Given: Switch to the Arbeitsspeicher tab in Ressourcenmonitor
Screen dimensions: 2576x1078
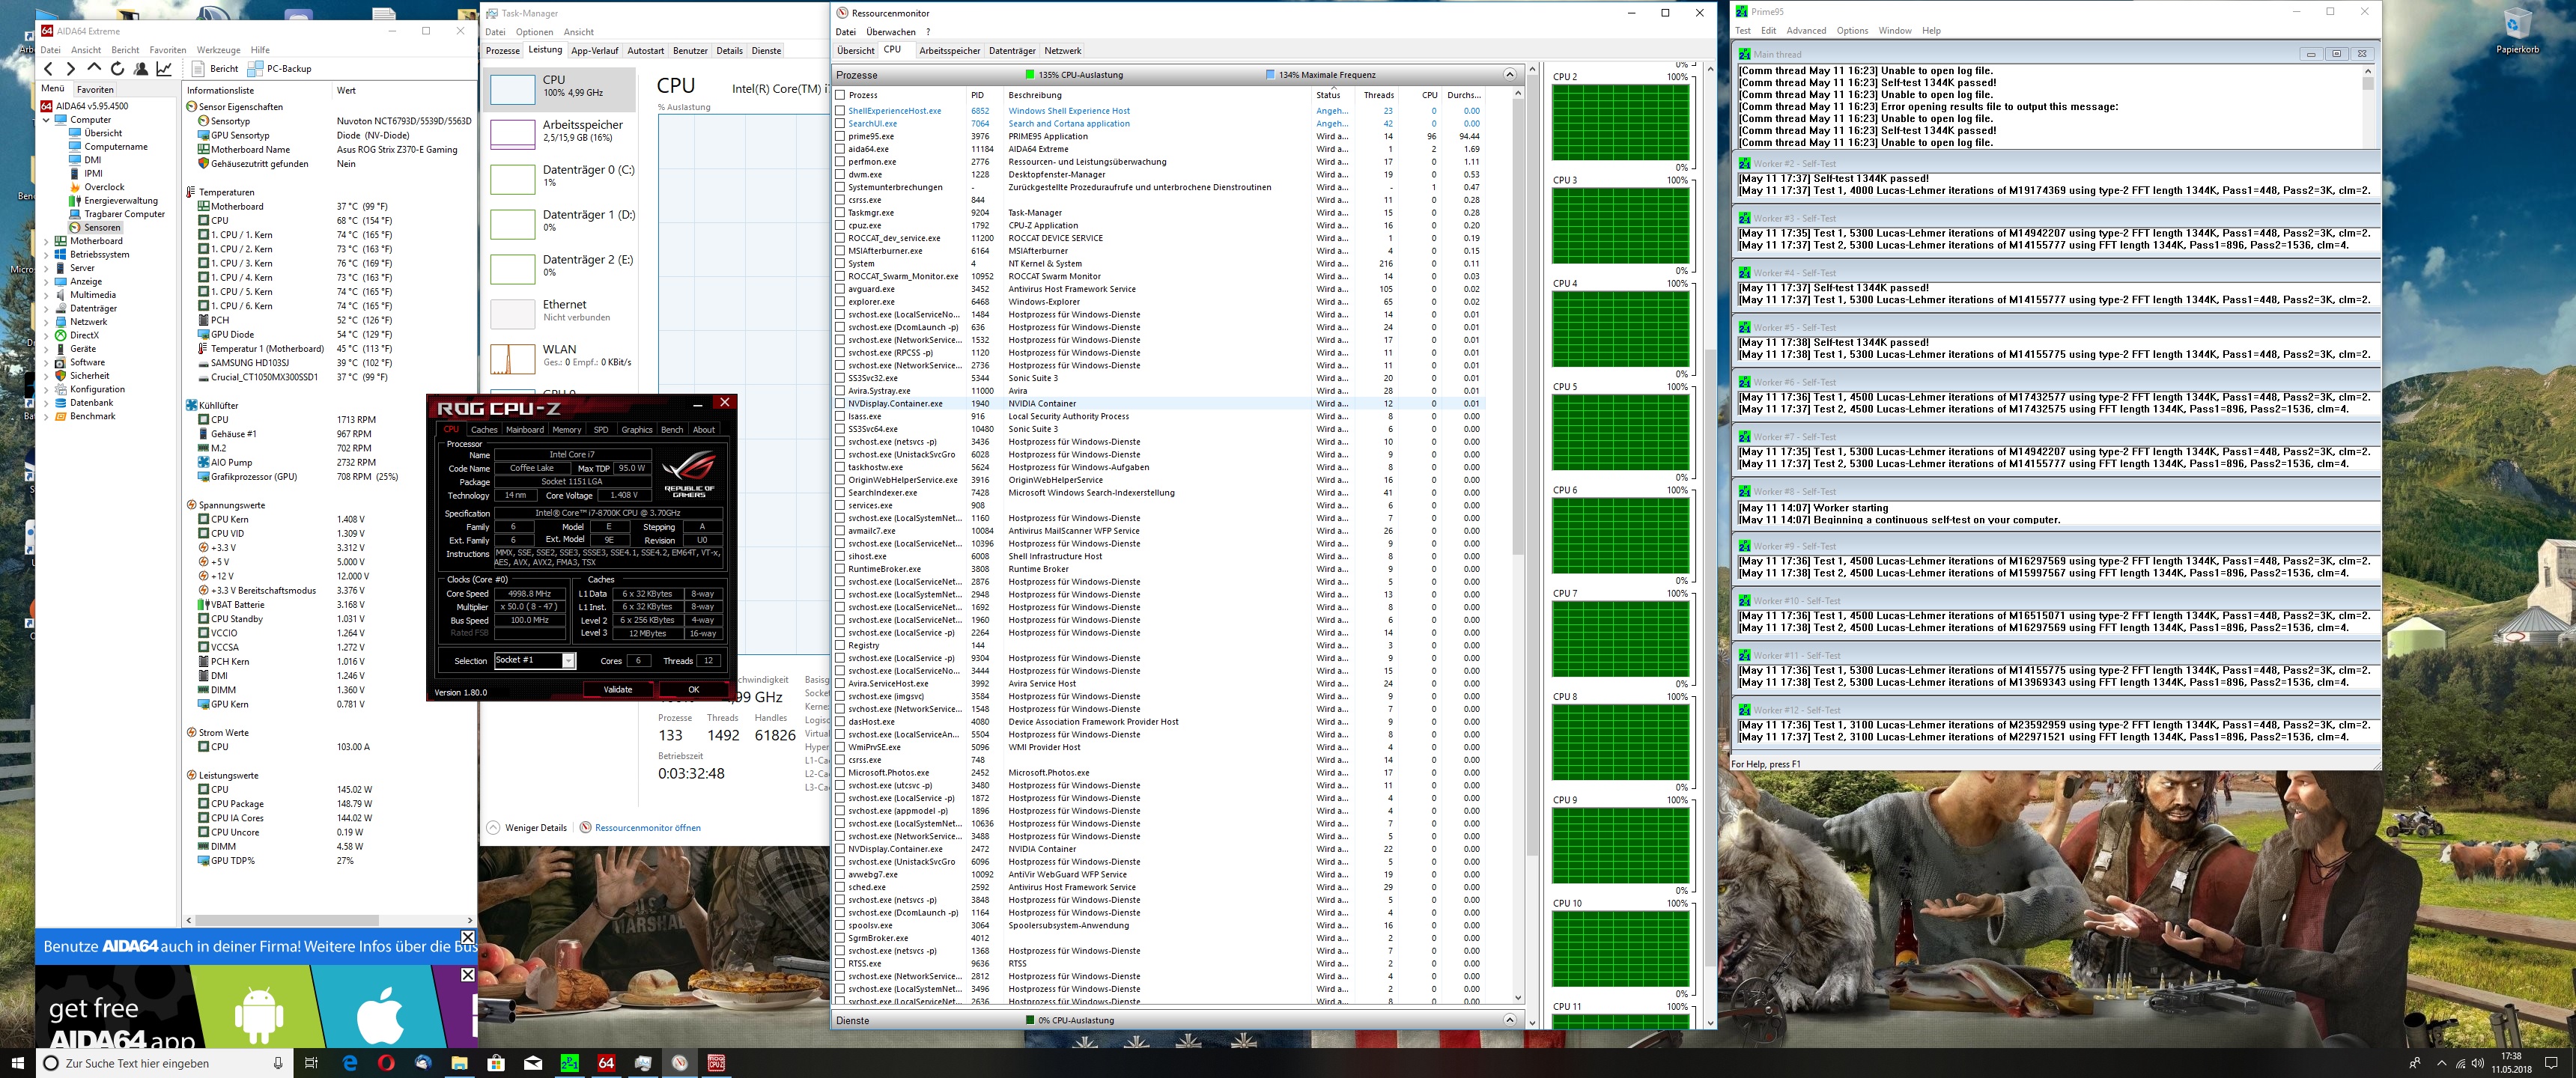Looking at the screenshot, I should [949, 51].
